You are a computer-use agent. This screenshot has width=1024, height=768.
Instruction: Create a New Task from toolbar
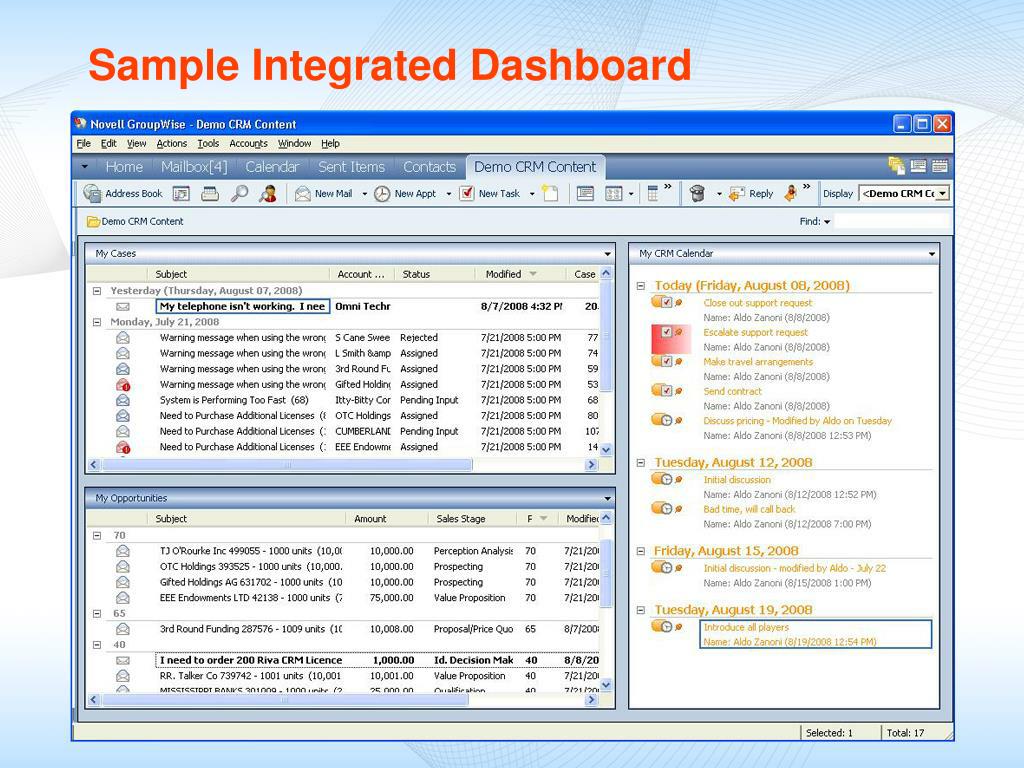point(490,193)
